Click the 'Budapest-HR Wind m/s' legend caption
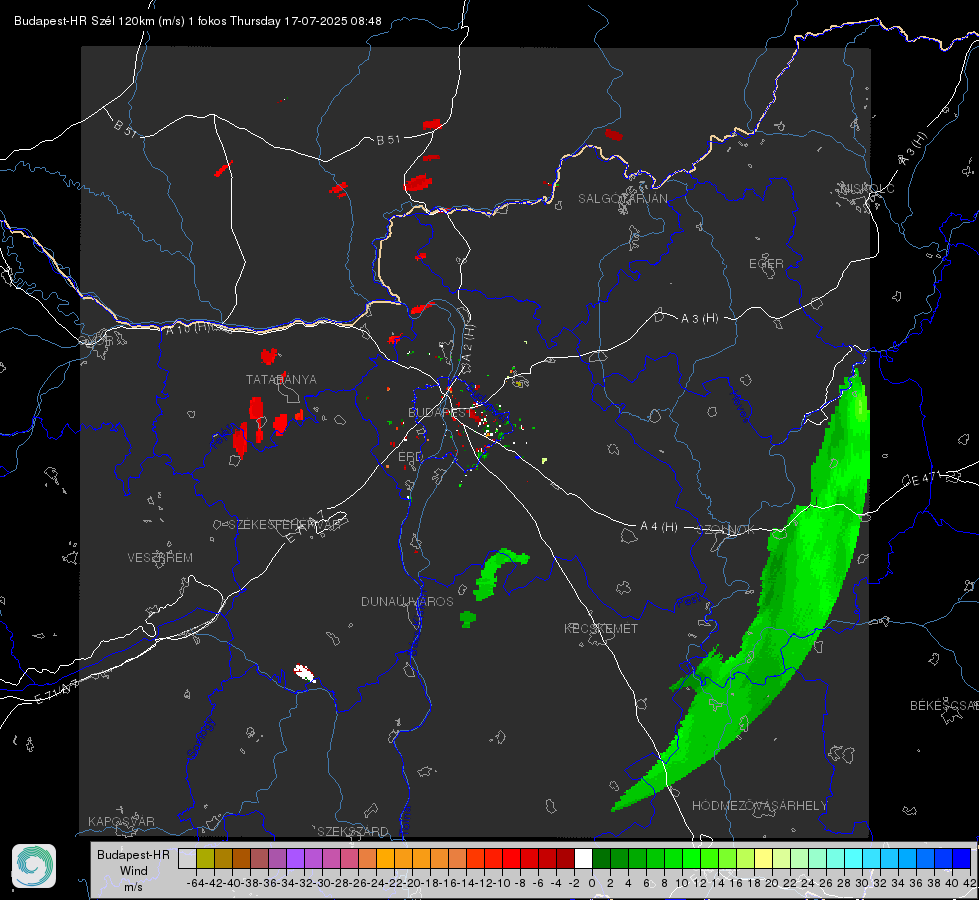This screenshot has width=979, height=900. point(134,870)
